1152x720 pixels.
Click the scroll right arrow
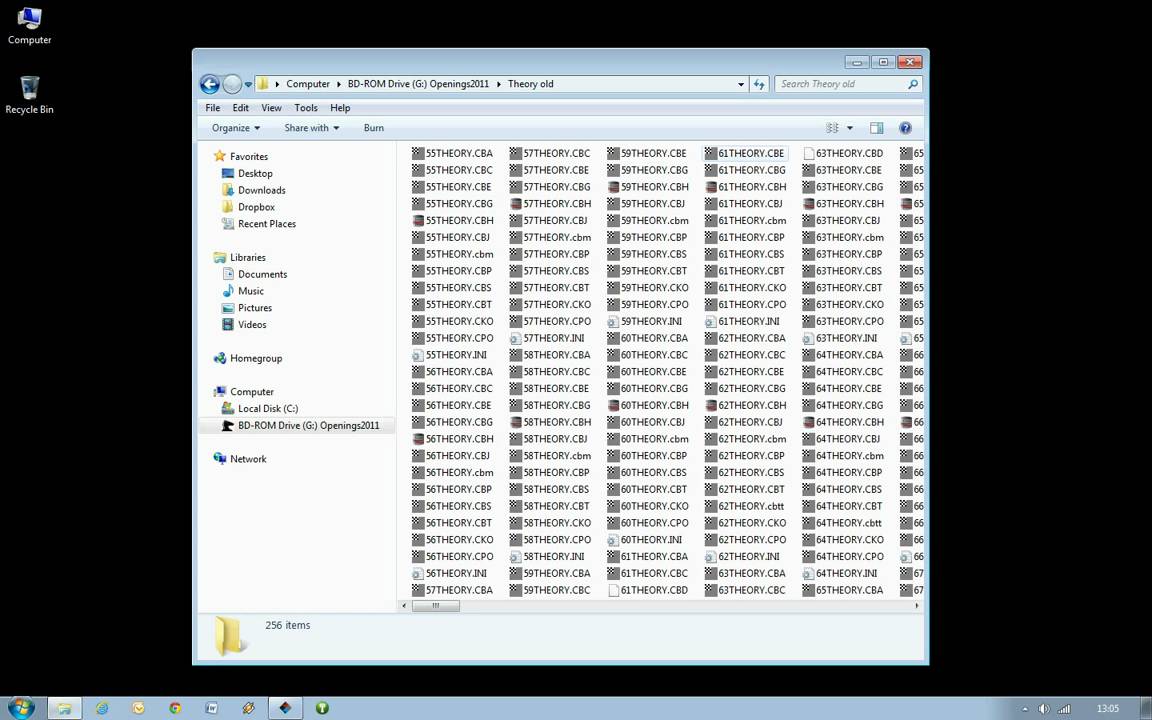coord(916,606)
